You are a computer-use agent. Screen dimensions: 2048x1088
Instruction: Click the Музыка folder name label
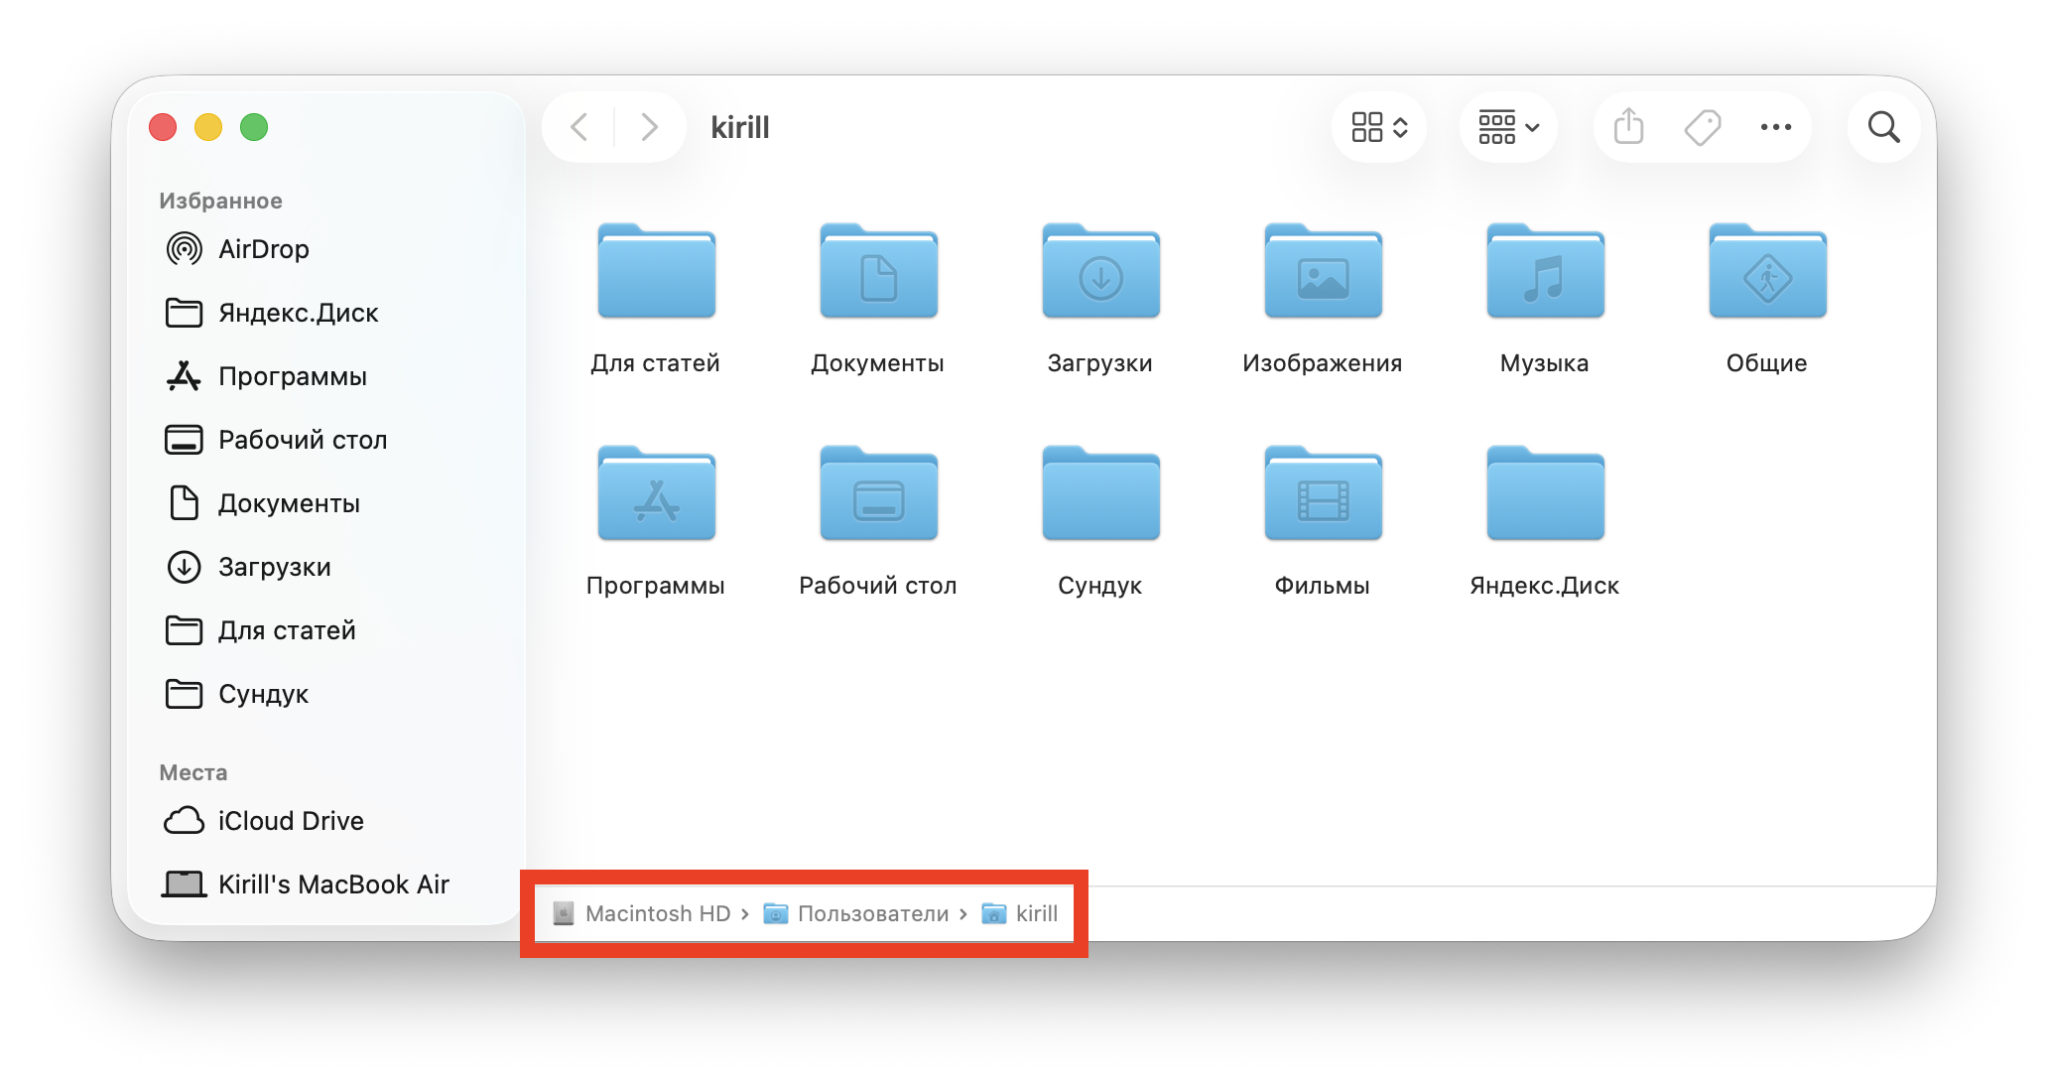coord(1544,363)
